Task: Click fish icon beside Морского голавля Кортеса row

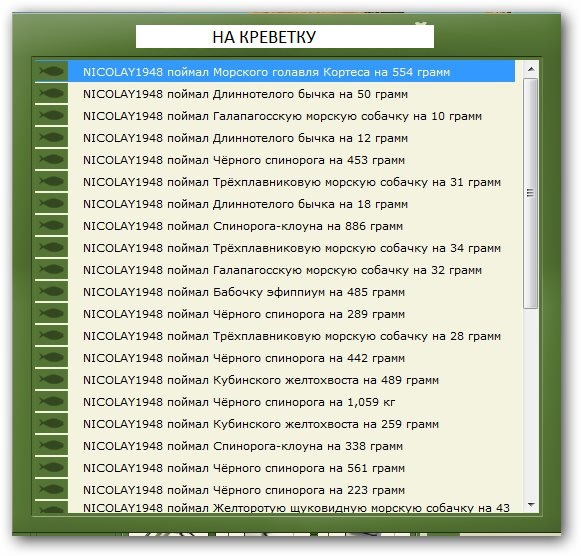Action: (52, 71)
